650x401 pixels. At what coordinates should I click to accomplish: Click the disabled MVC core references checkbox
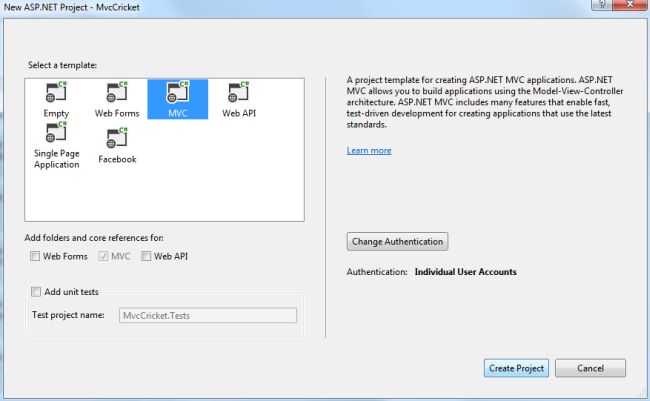(x=103, y=256)
